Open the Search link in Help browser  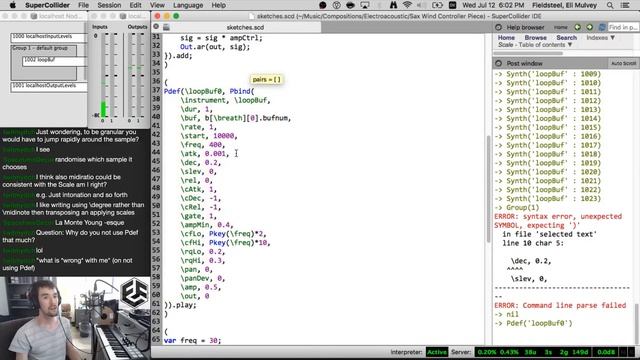[567, 38]
